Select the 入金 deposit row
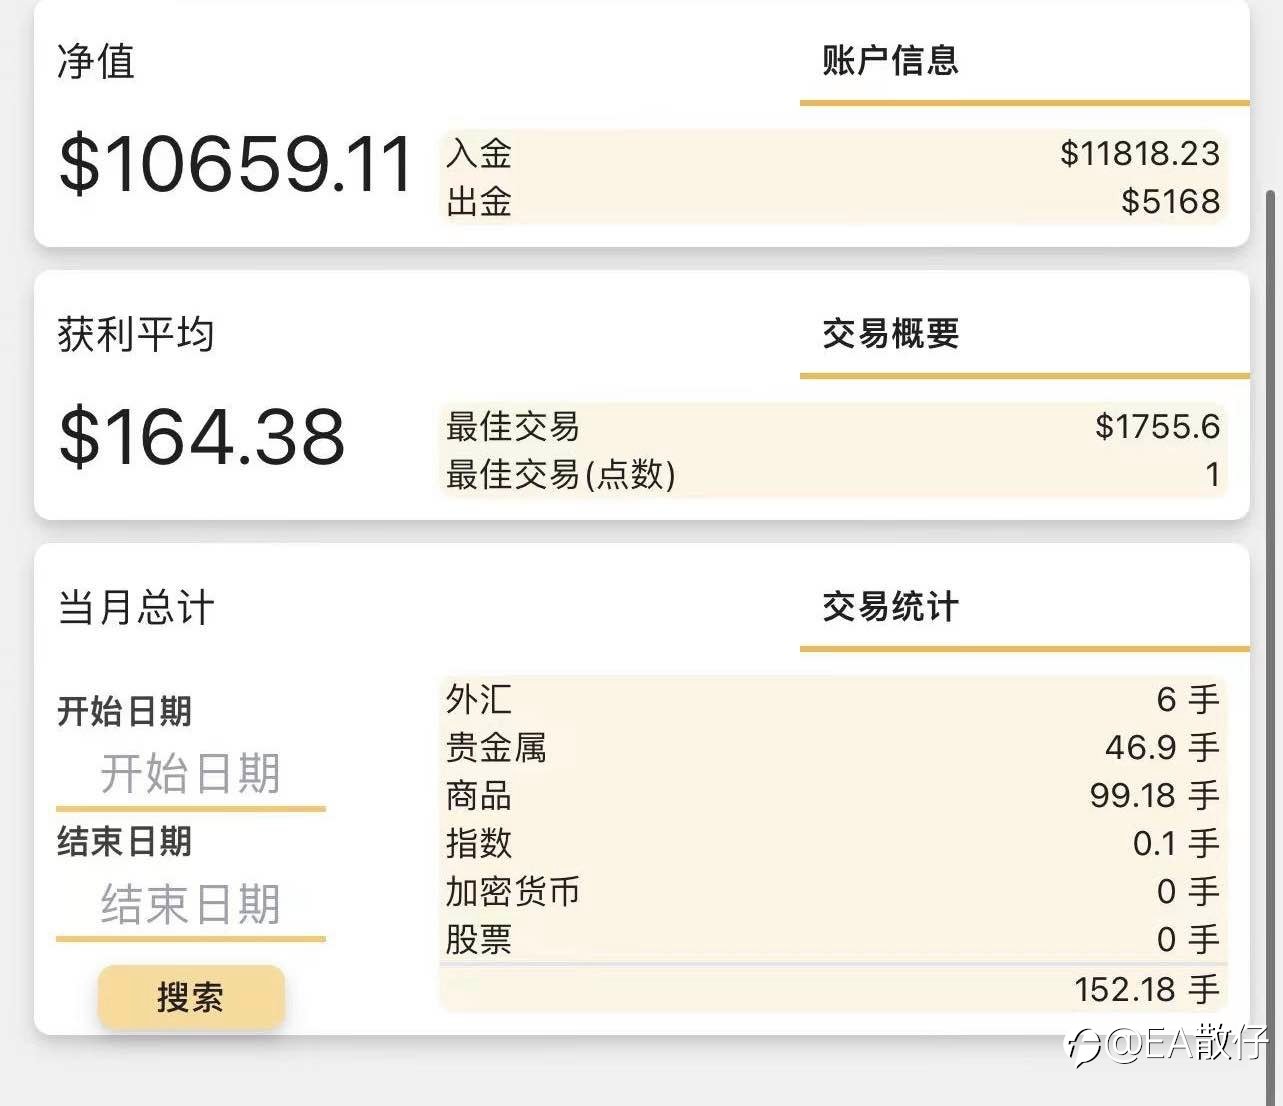Viewport: 1283px width, 1106px height. [x=833, y=153]
